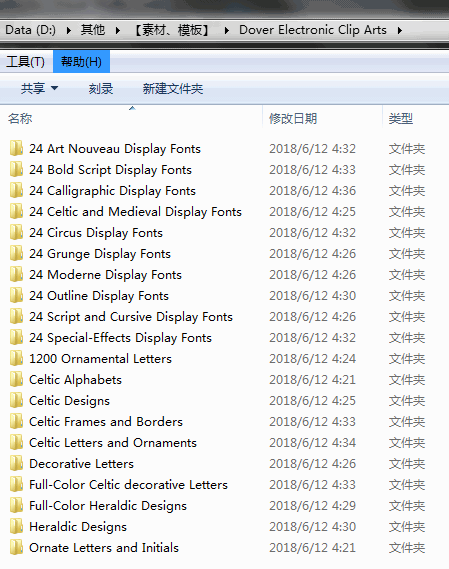Expand the arrow after 其他 breadcrumb

point(118,30)
